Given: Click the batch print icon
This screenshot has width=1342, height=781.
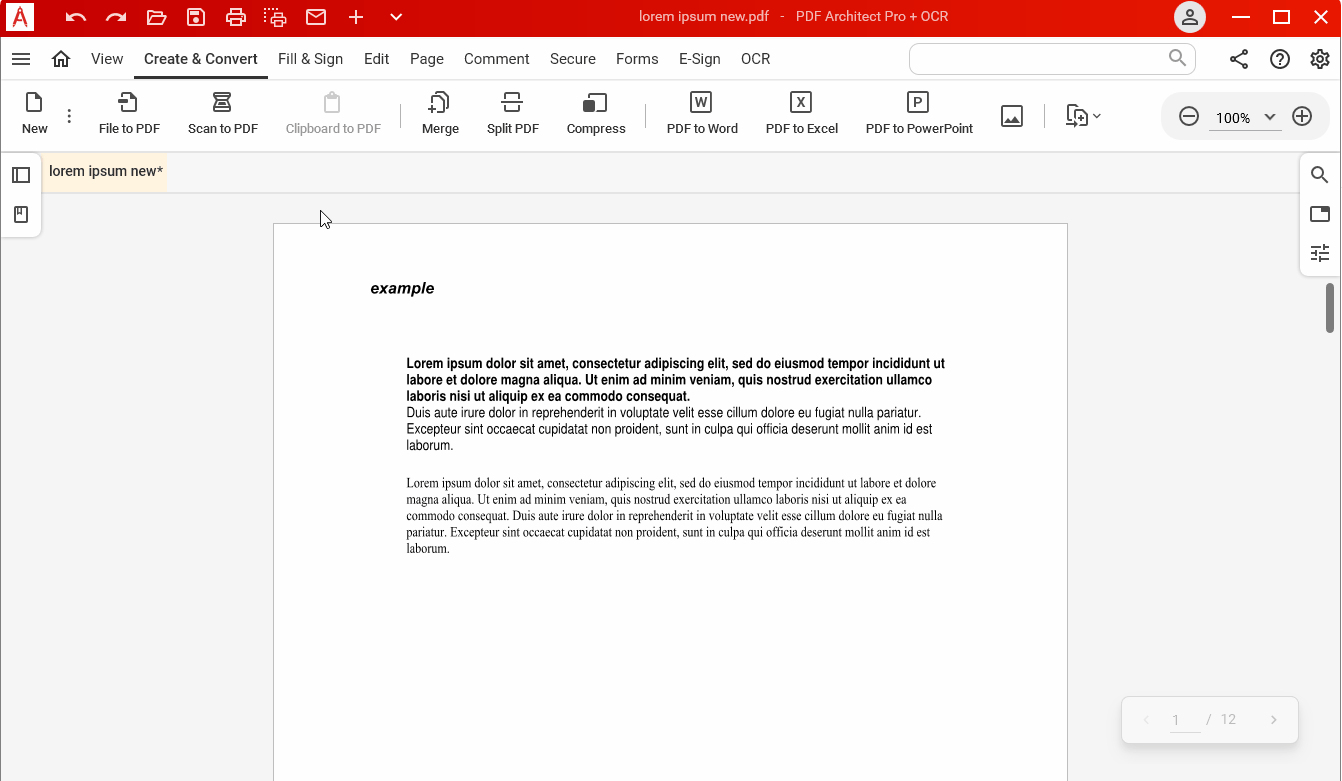Looking at the screenshot, I should 275,17.
